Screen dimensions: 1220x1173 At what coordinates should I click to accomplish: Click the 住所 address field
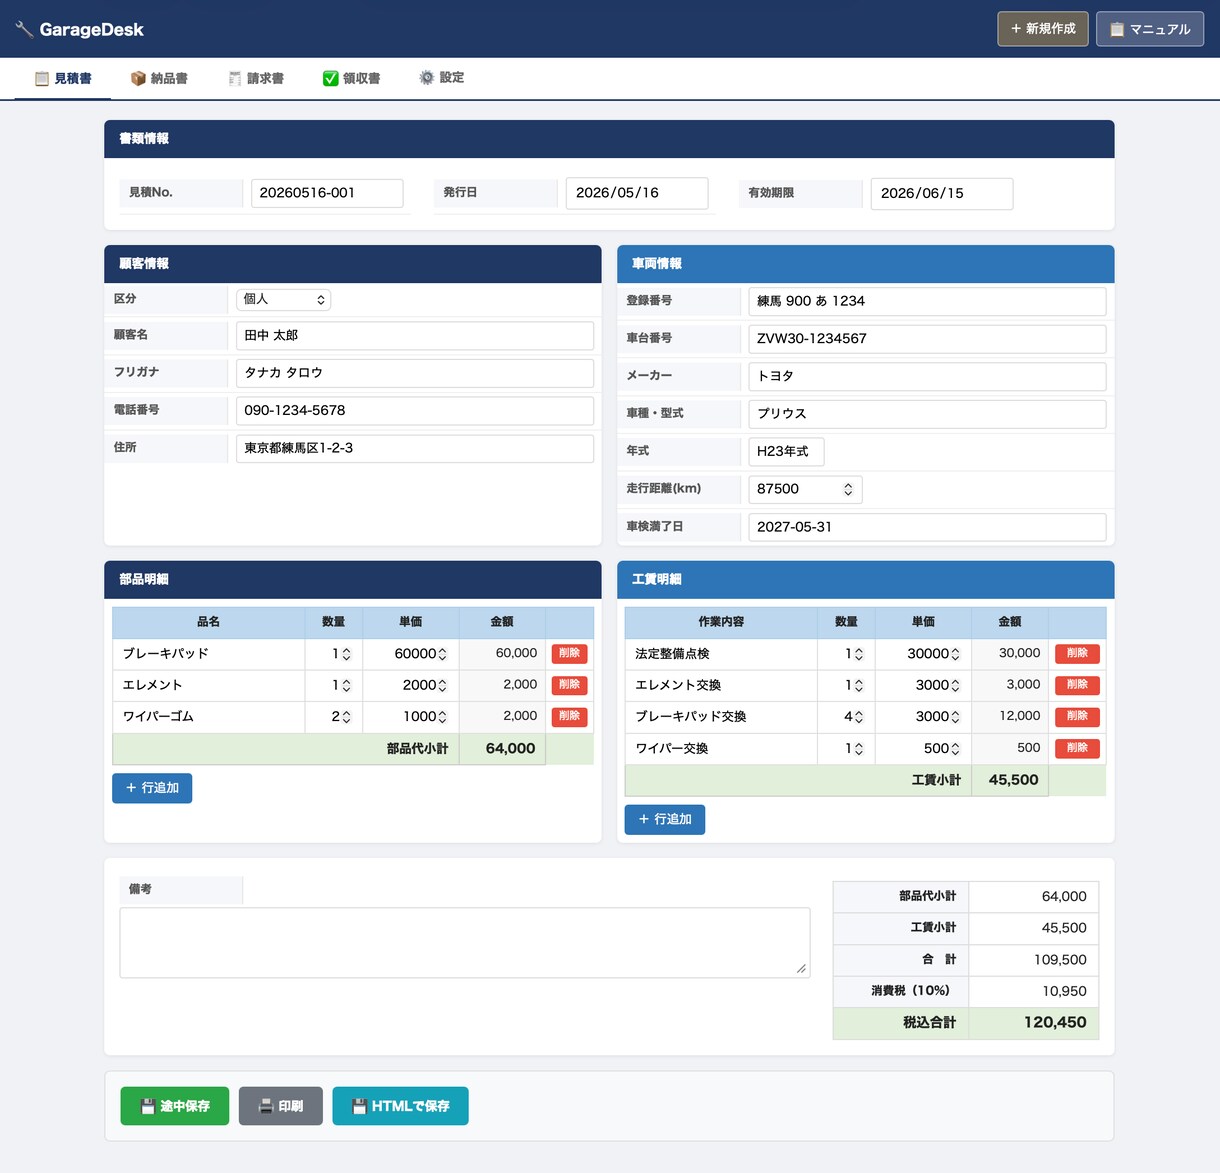pos(415,448)
